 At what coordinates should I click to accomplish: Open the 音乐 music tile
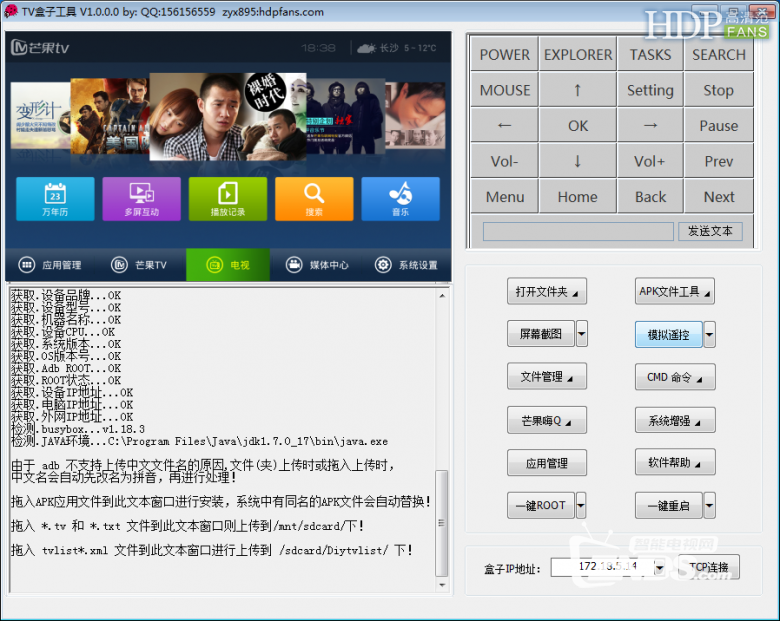click(x=400, y=199)
